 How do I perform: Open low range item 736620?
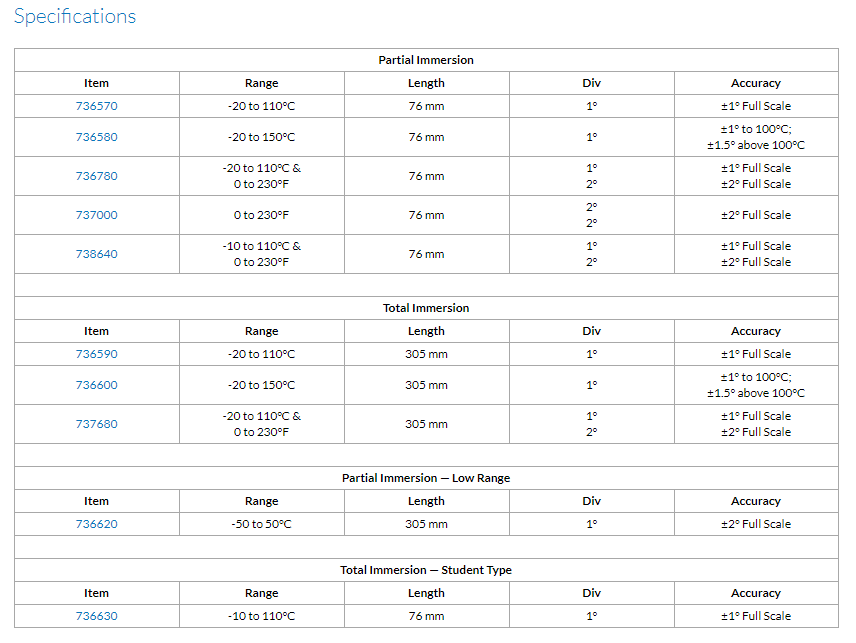click(96, 524)
